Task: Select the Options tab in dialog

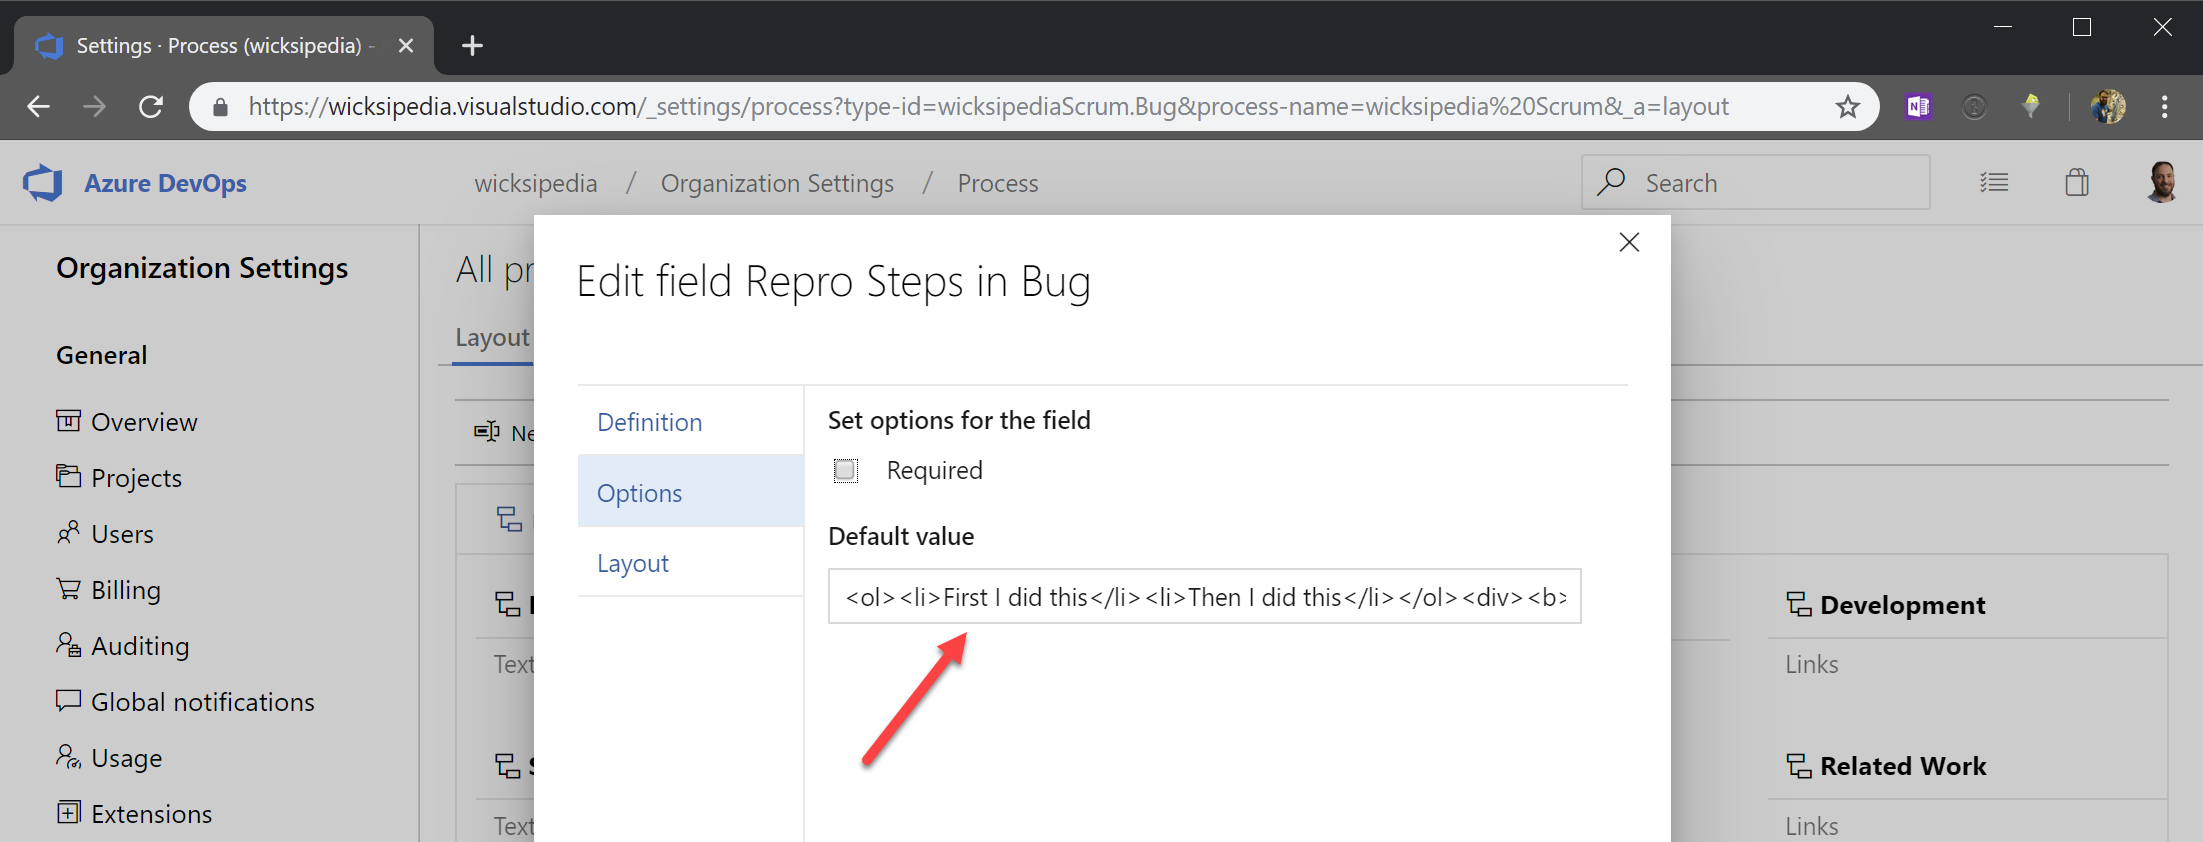Action: [x=640, y=493]
